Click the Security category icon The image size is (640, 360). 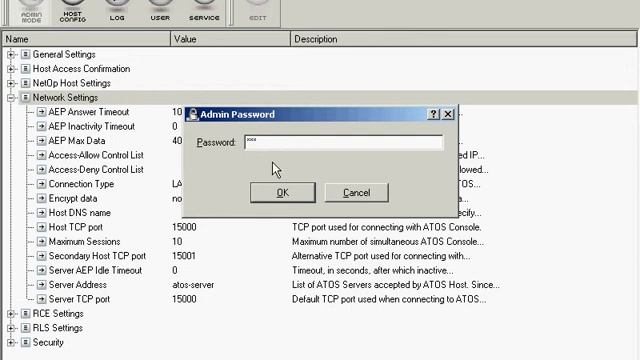point(25,342)
